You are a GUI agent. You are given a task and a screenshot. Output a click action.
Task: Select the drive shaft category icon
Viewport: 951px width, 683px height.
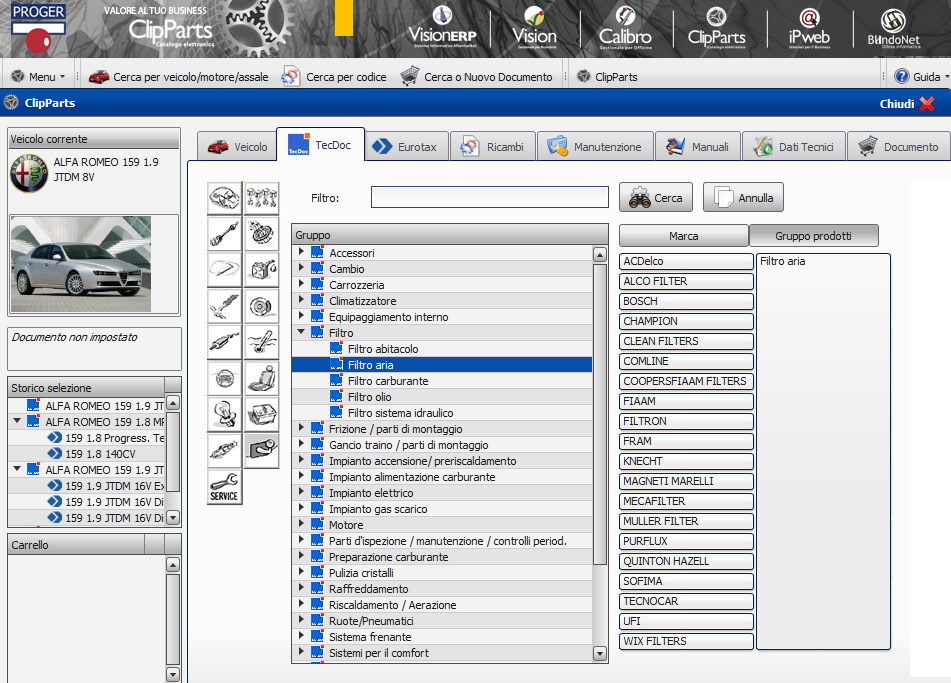[x=224, y=234]
